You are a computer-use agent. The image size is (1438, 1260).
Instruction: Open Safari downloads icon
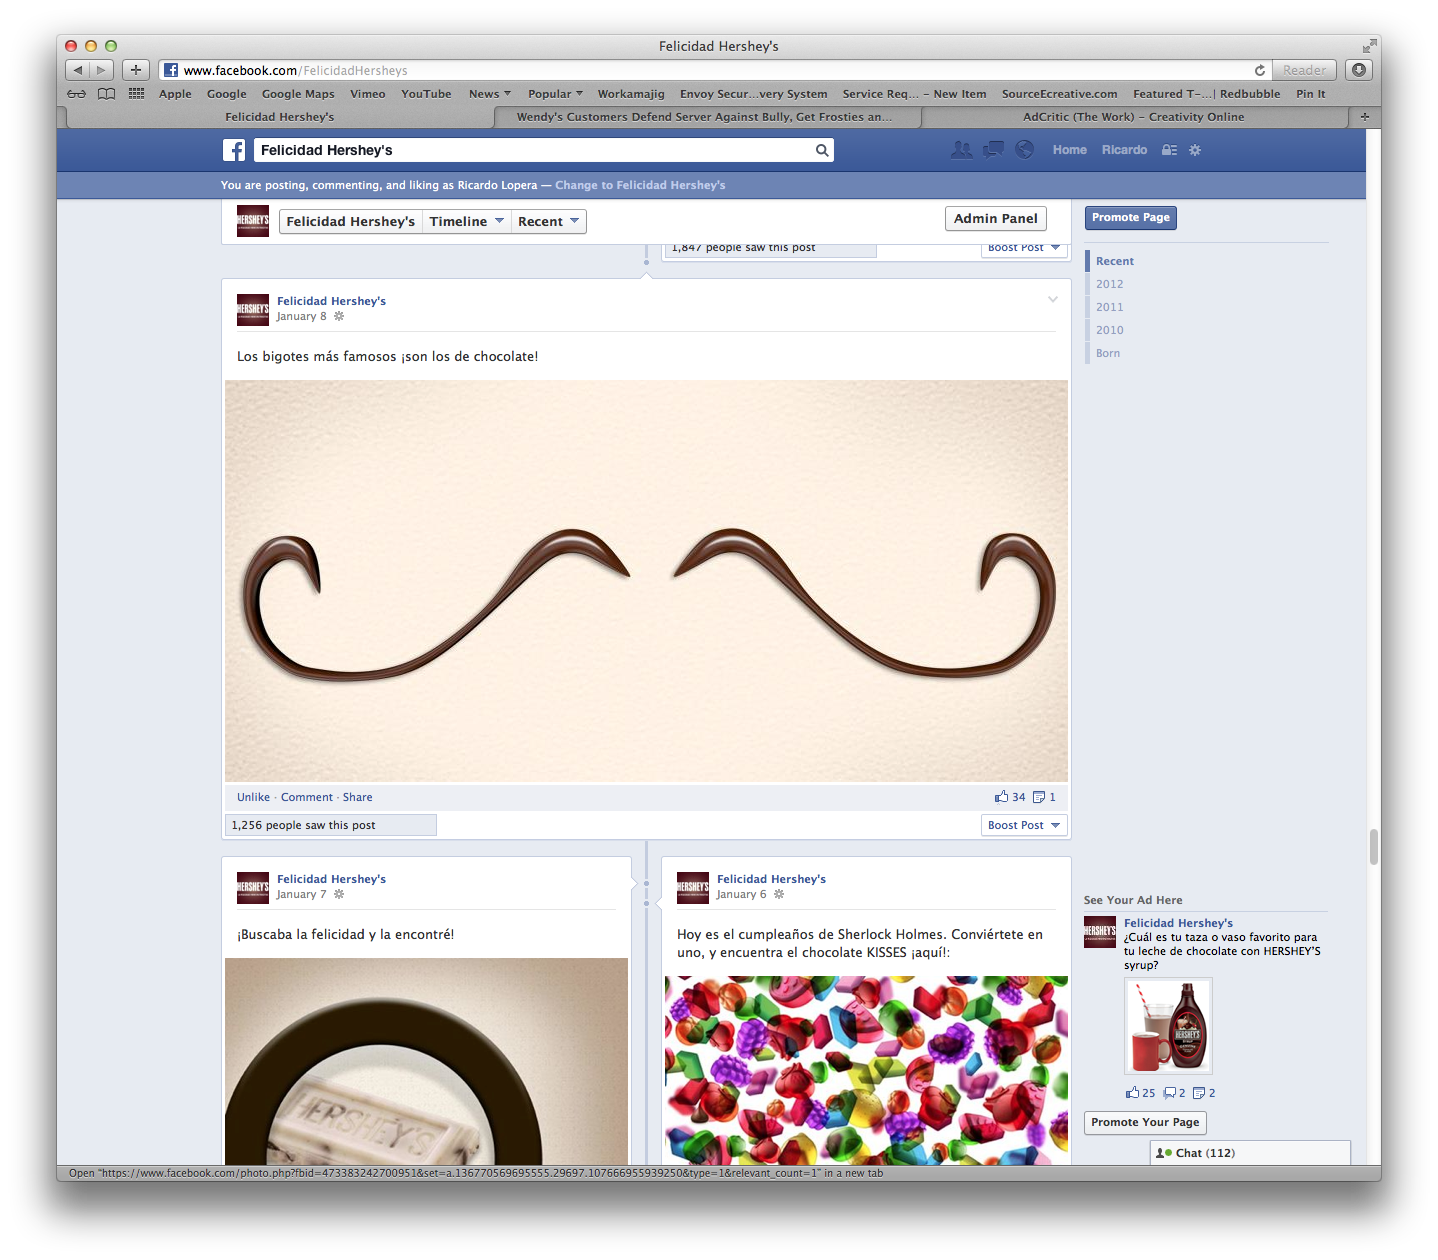(x=1359, y=70)
